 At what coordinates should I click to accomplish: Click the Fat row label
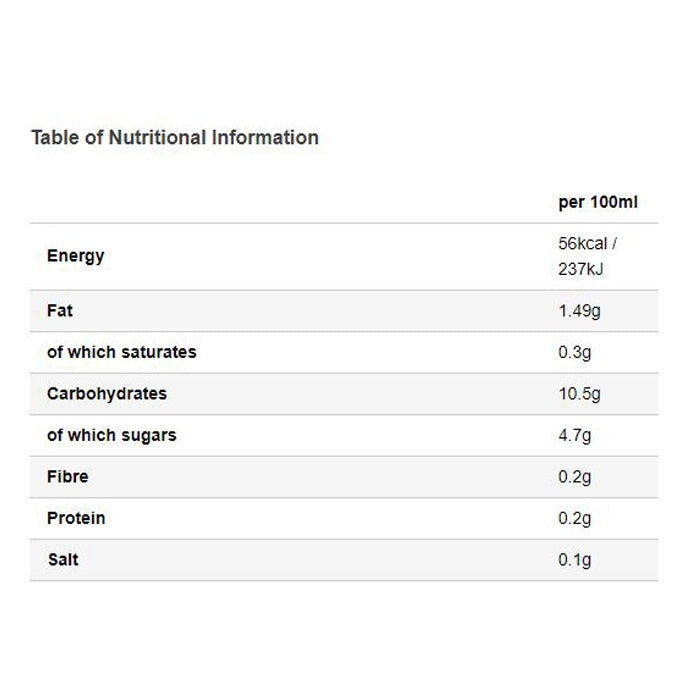pyautogui.click(x=60, y=311)
